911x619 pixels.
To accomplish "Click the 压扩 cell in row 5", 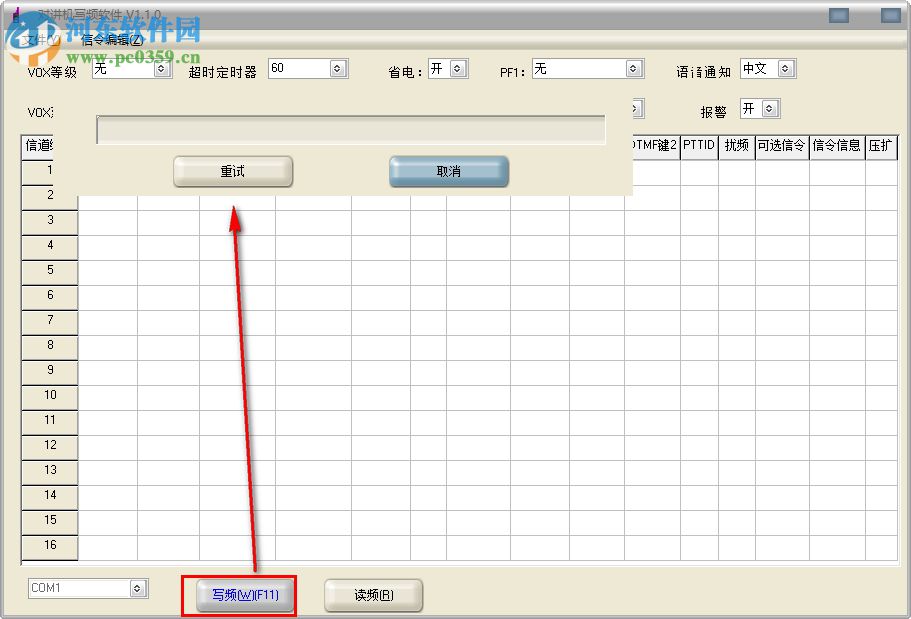I will tap(881, 273).
